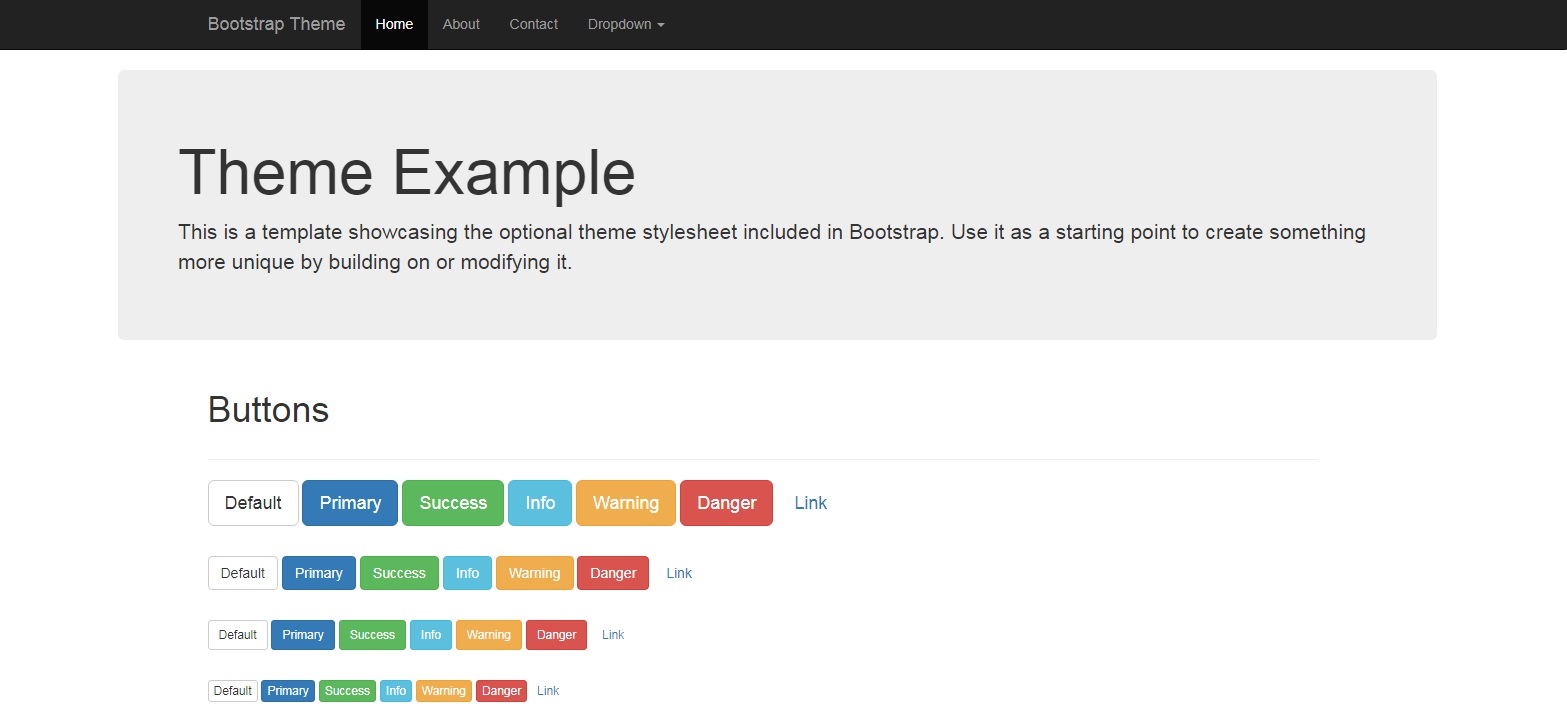Click the medium-sized Primary button in second row
Image resolution: width=1567 pixels, height=725 pixels.
coord(318,573)
